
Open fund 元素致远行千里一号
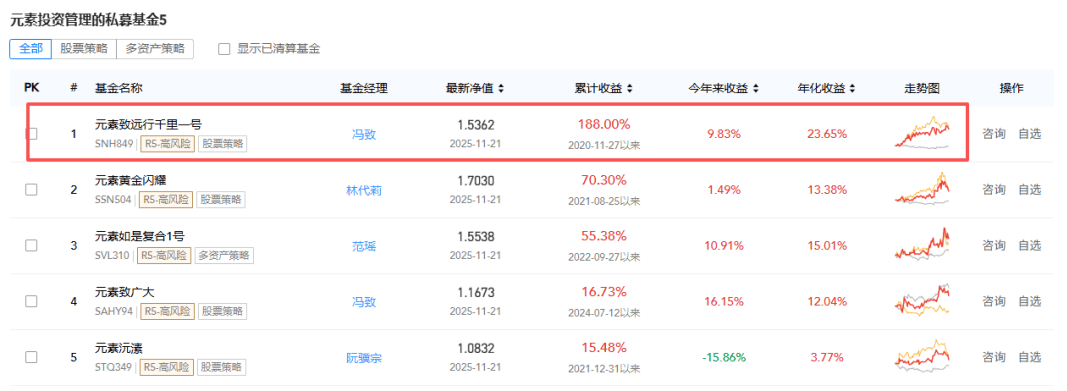point(148,124)
